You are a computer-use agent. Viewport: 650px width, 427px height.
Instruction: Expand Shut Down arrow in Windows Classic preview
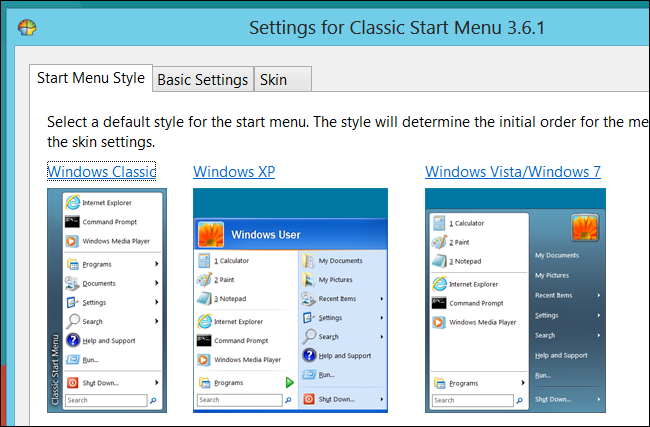(x=156, y=382)
